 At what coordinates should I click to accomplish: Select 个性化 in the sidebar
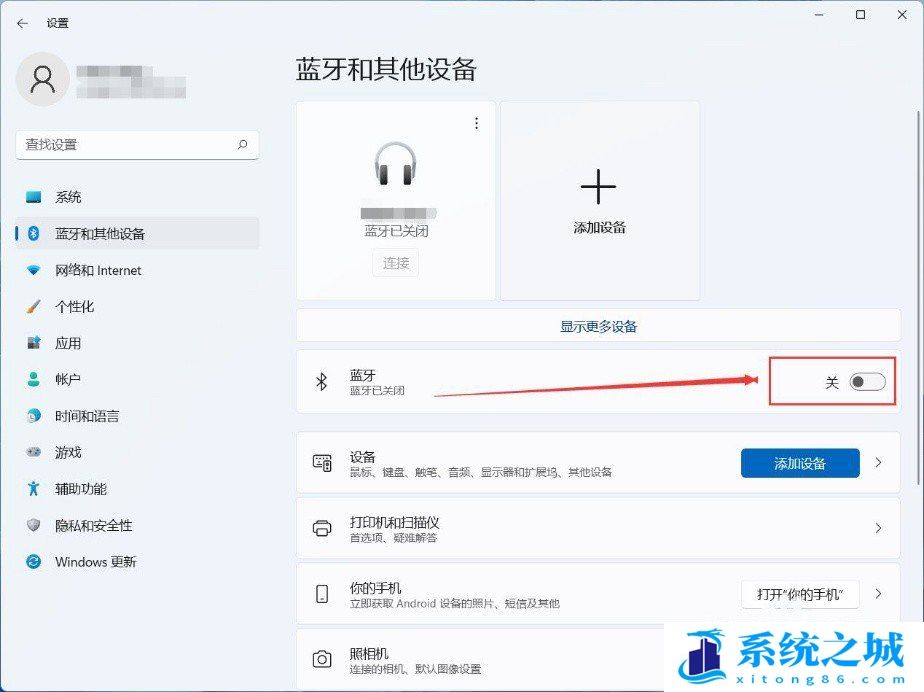[74, 307]
